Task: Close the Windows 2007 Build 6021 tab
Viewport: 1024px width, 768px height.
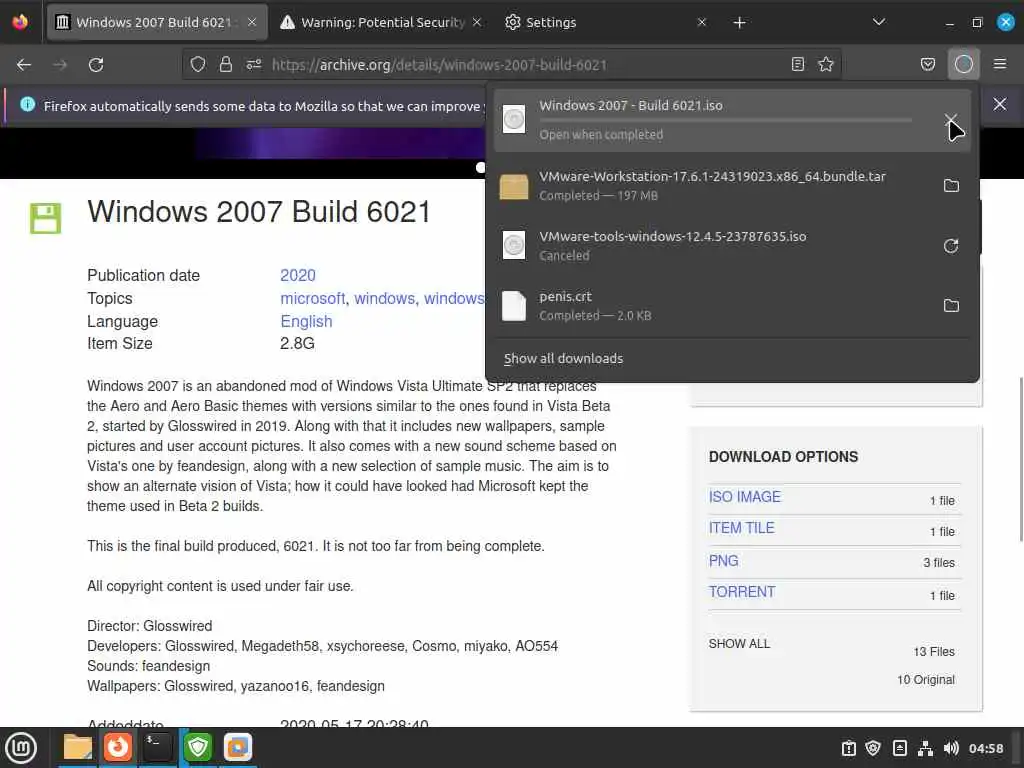Action: (x=252, y=22)
